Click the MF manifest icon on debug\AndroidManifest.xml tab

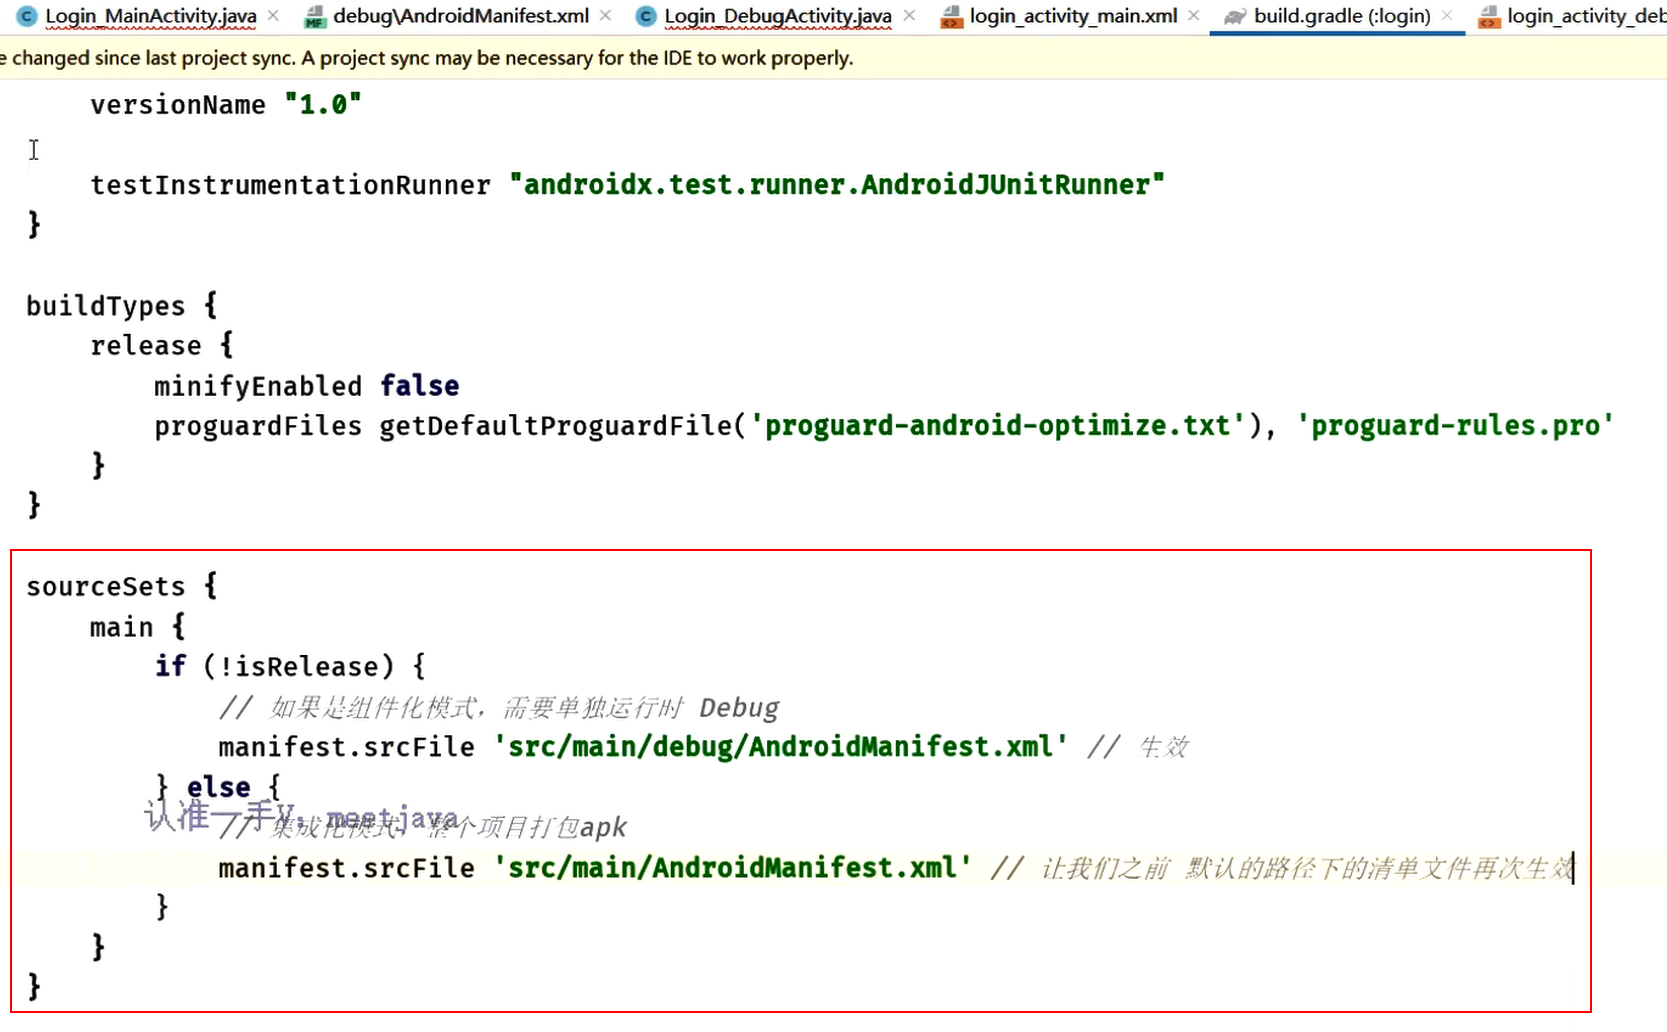tap(314, 16)
